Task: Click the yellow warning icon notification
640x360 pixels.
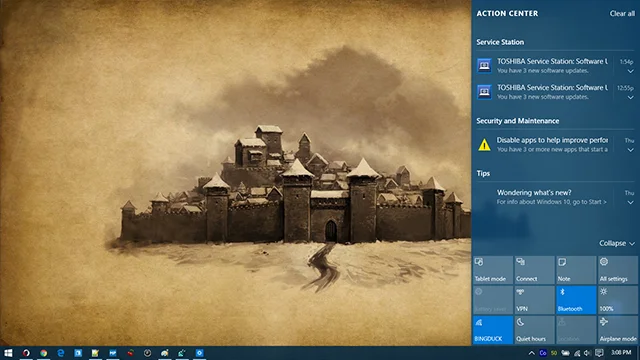Action: point(484,144)
